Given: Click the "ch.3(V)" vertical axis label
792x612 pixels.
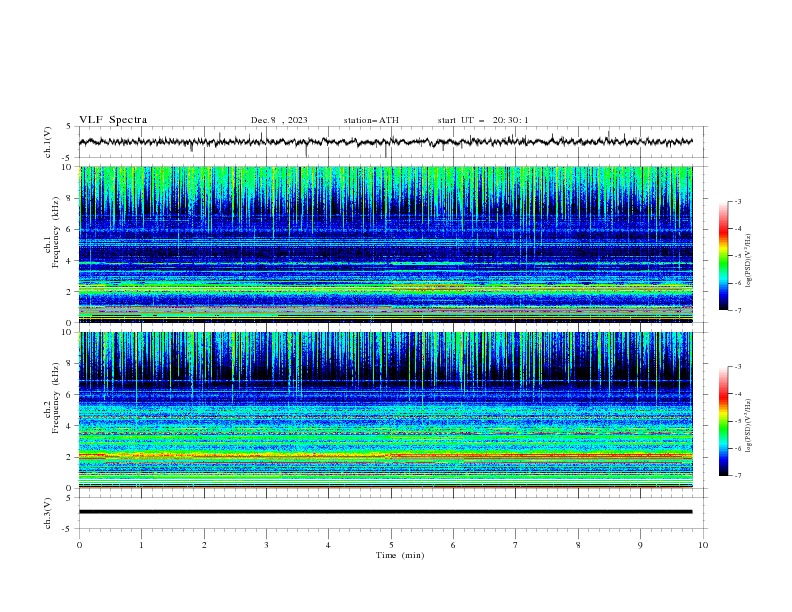Looking at the screenshot, I should pyautogui.click(x=48, y=513).
